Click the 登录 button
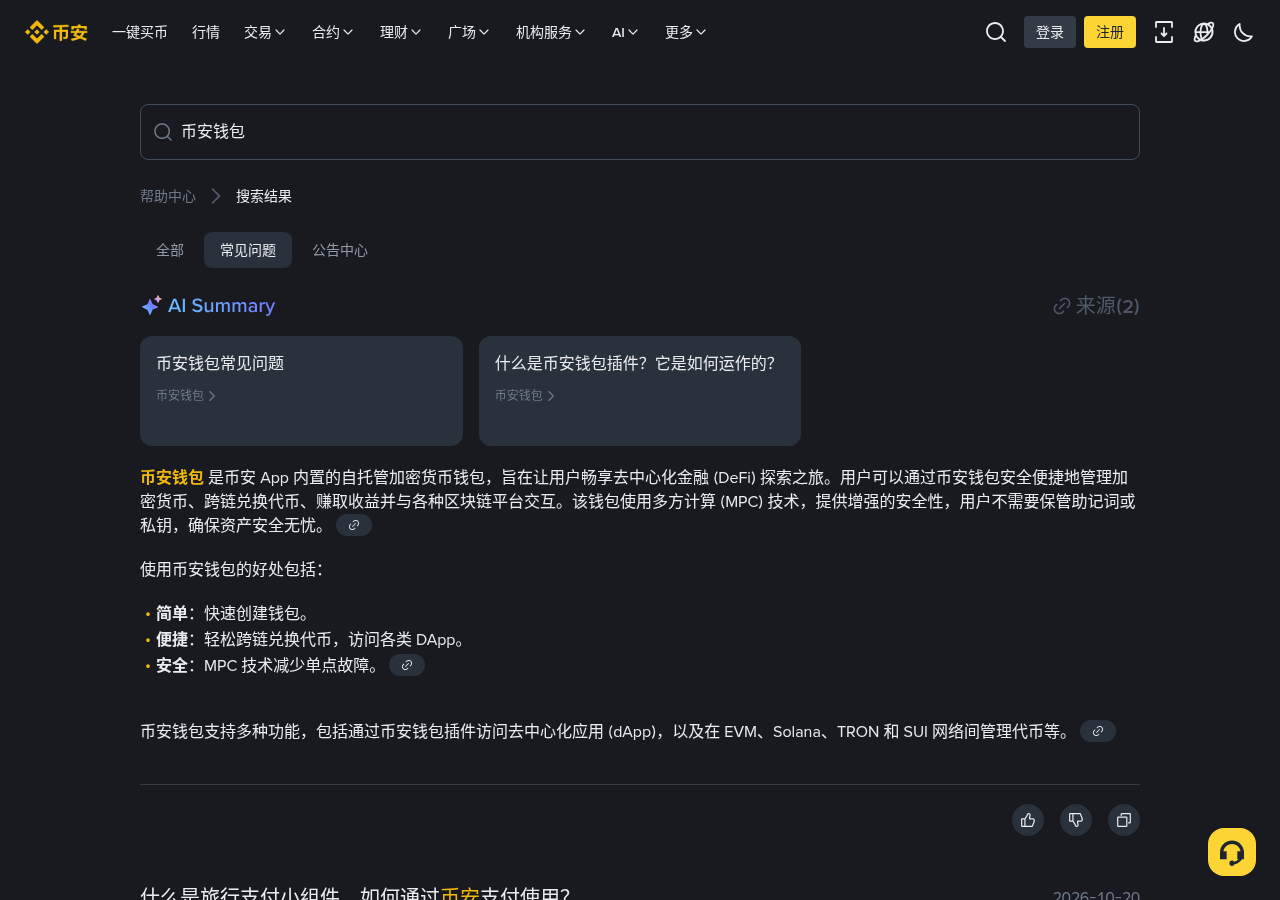This screenshot has width=1280, height=900. 1050,32
